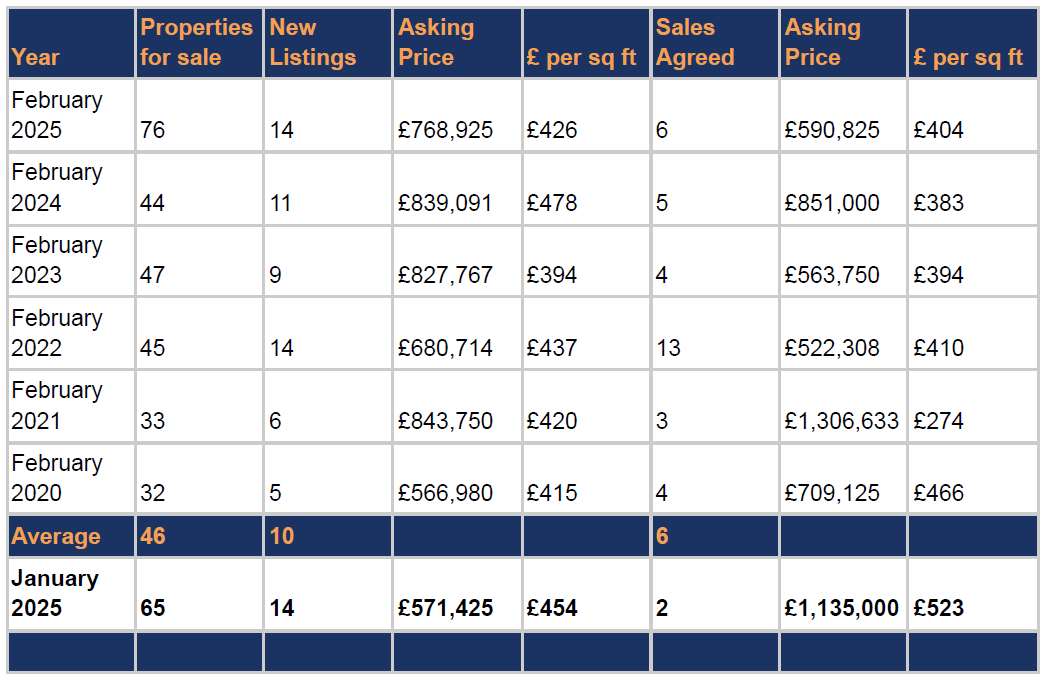
Task: Select the February 2025 row label
Action: pos(57,115)
